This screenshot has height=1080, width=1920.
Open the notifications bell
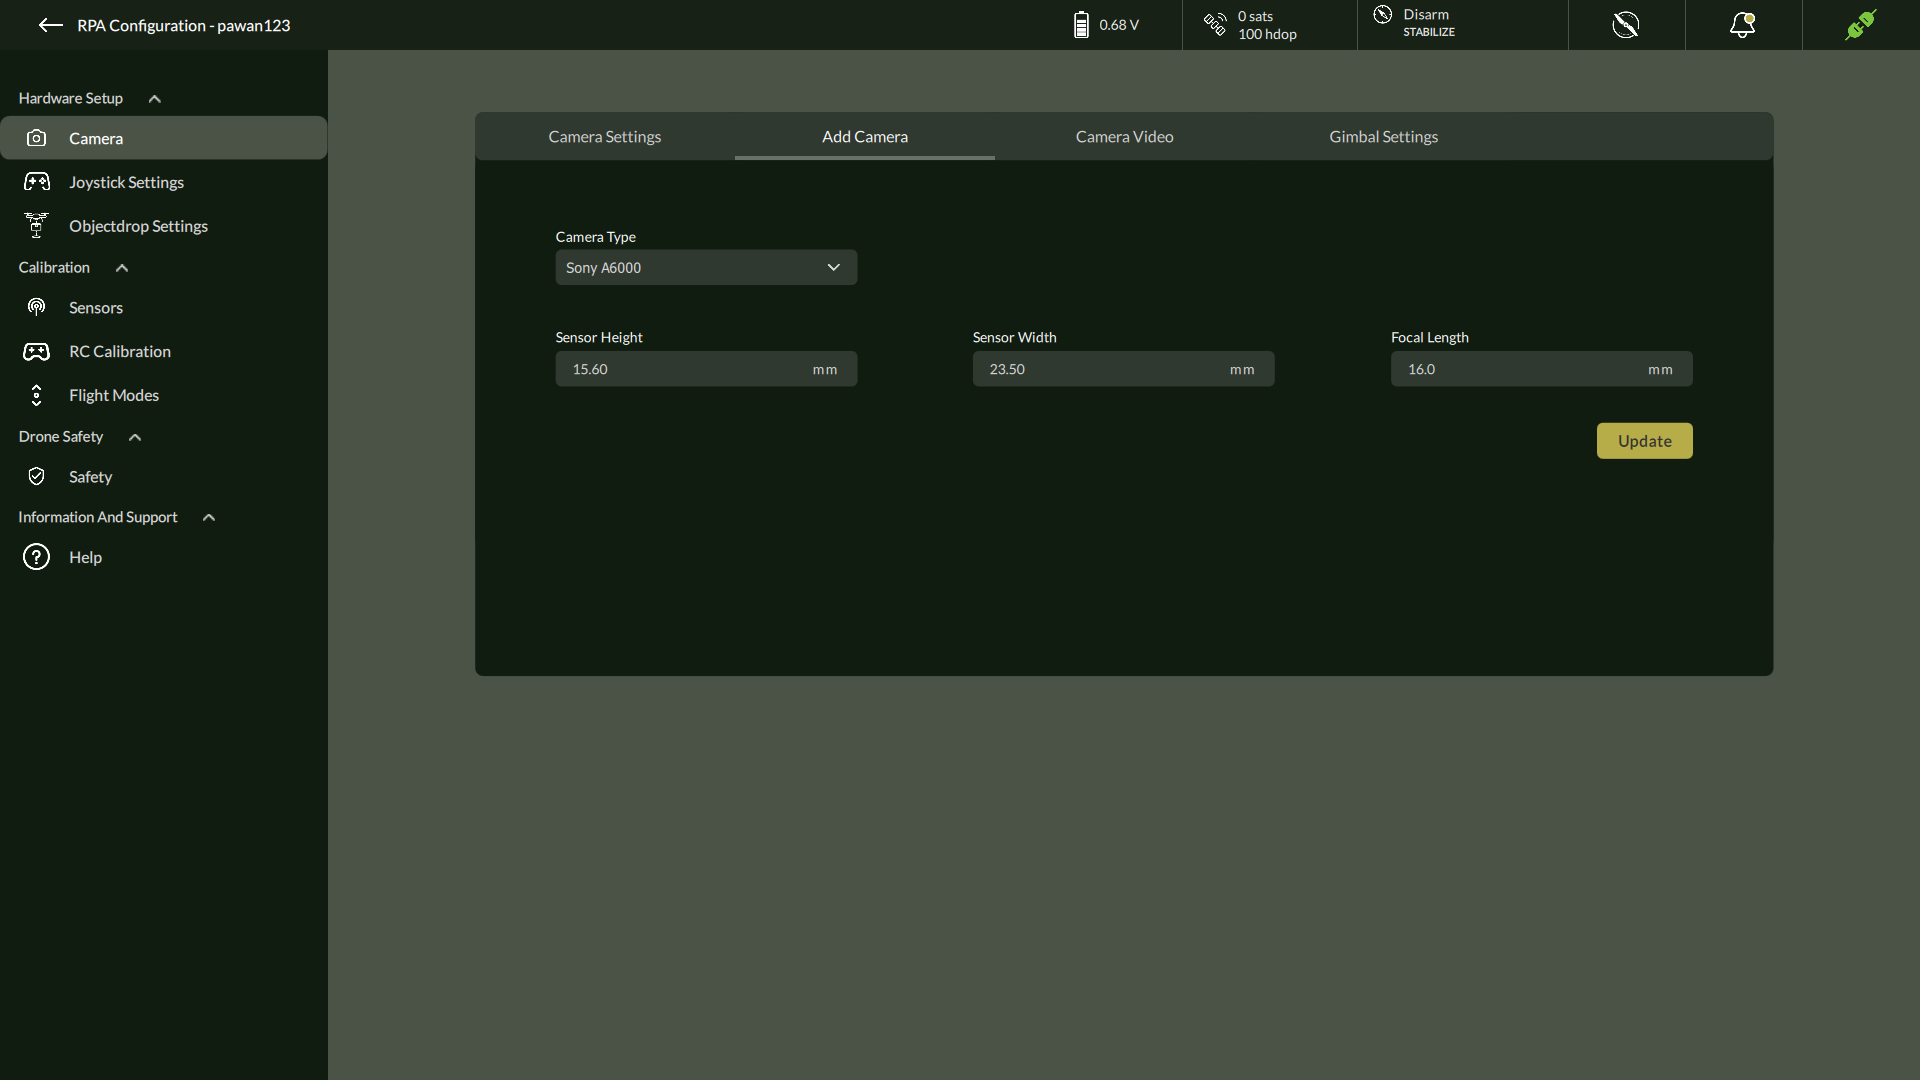(1743, 25)
